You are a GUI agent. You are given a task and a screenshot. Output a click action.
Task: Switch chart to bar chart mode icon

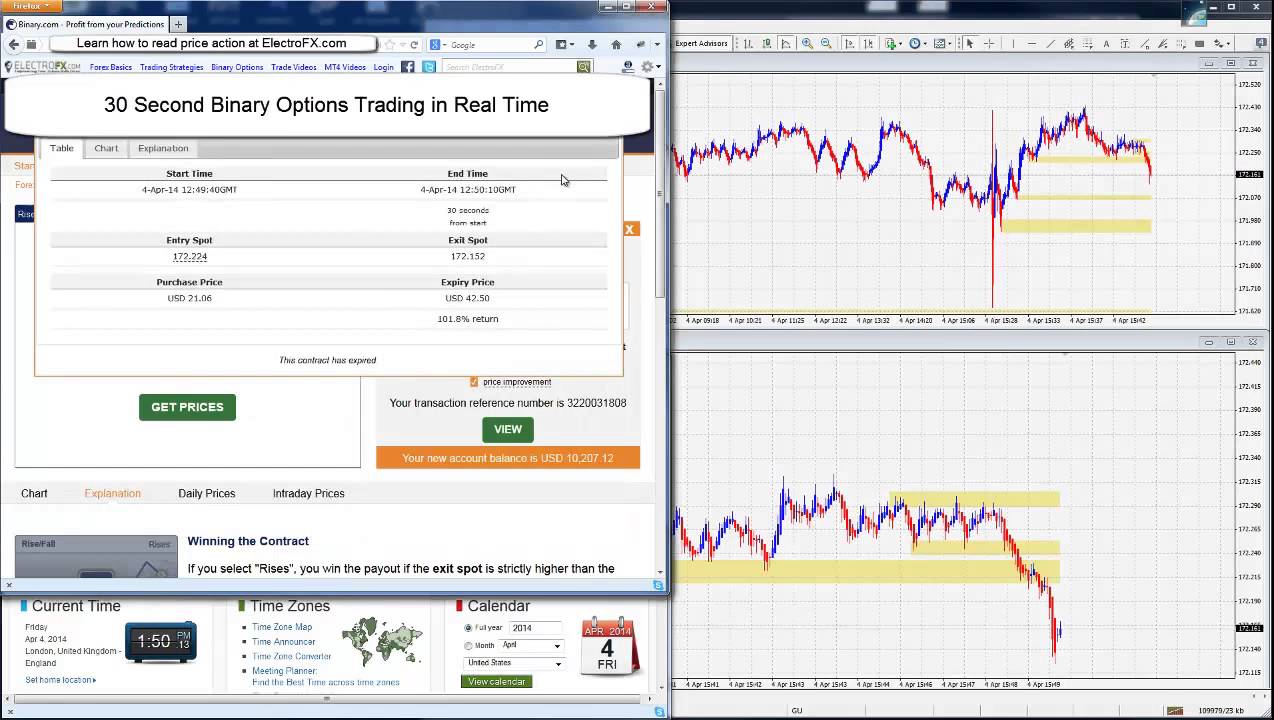point(750,44)
